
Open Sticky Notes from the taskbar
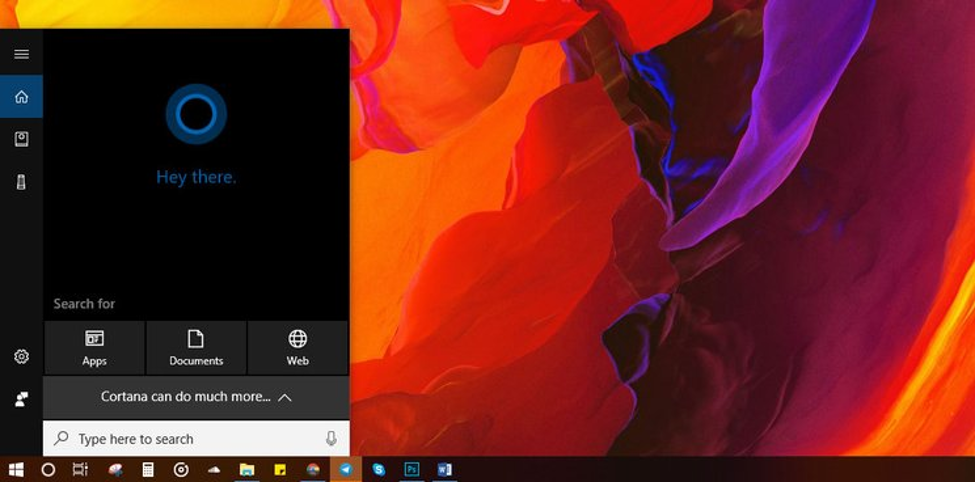(x=280, y=470)
